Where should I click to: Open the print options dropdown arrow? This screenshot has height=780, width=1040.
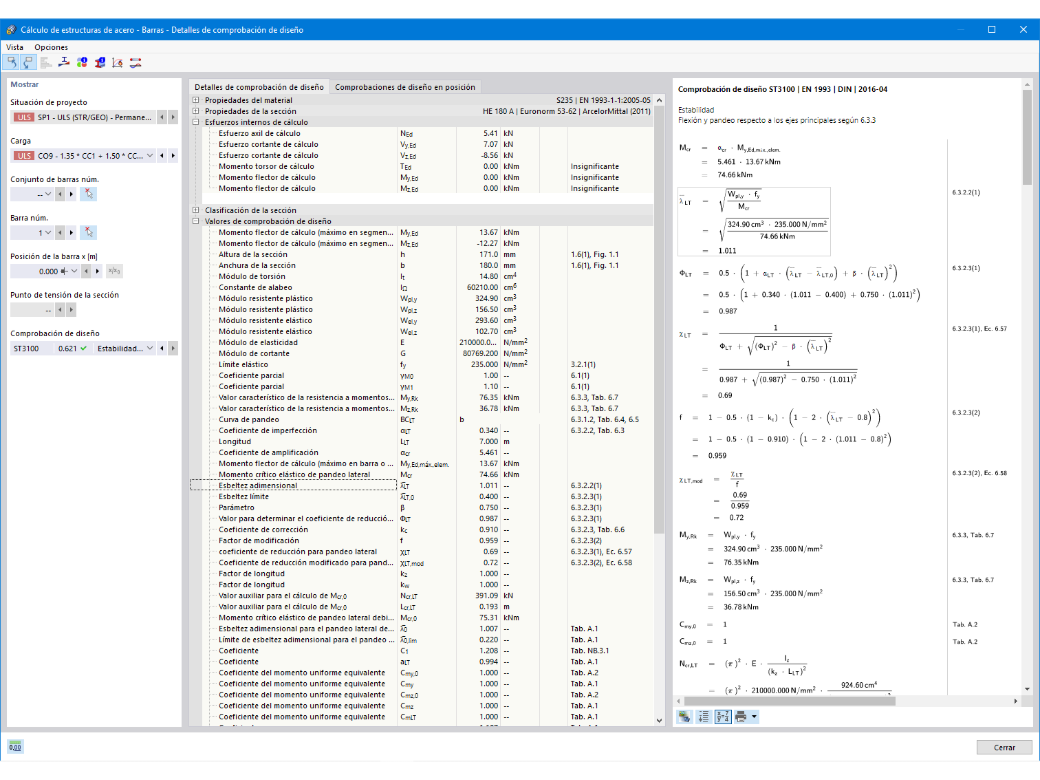pyautogui.click(x=754, y=716)
